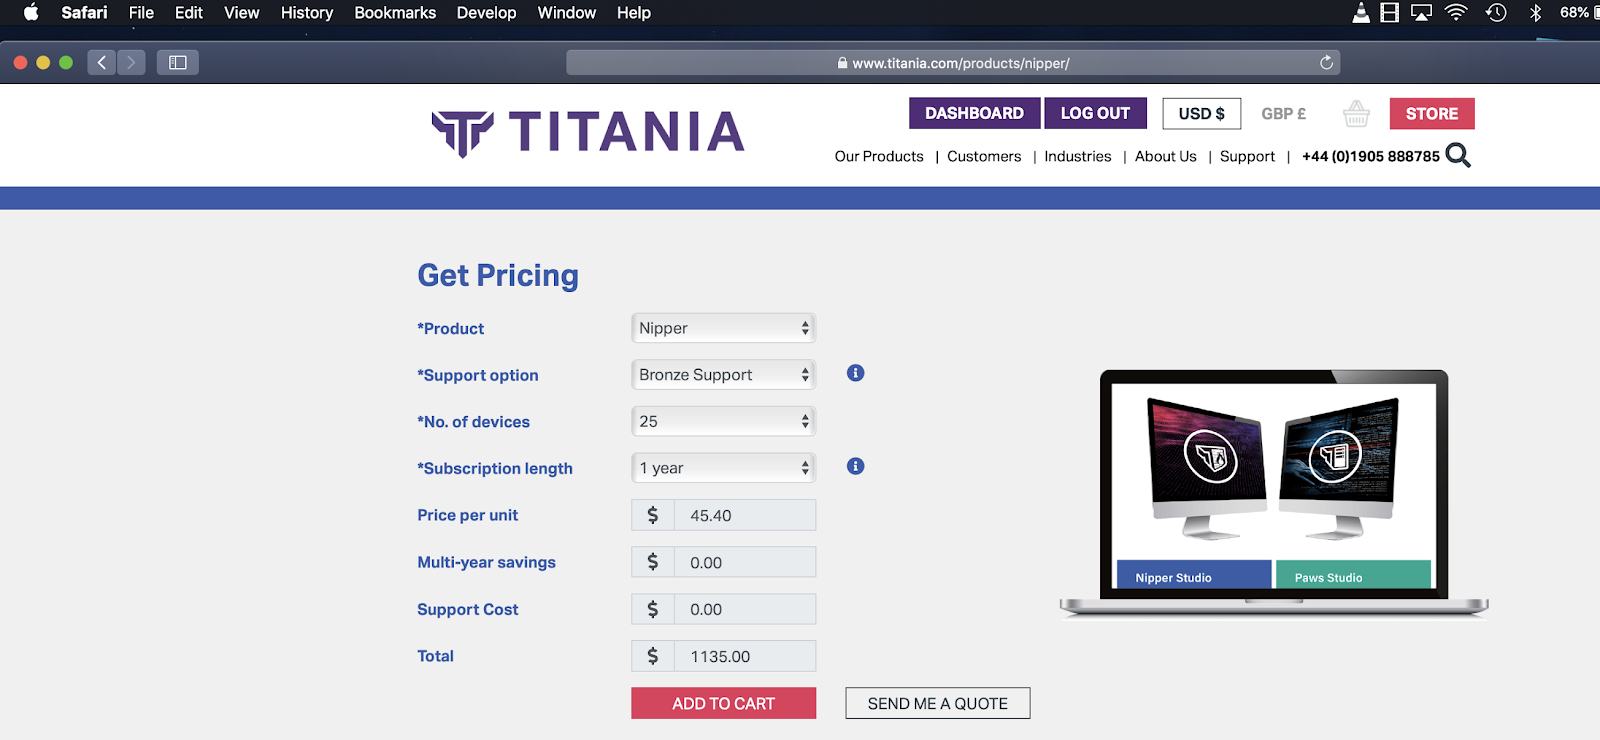Open the Edit menu

(188, 13)
